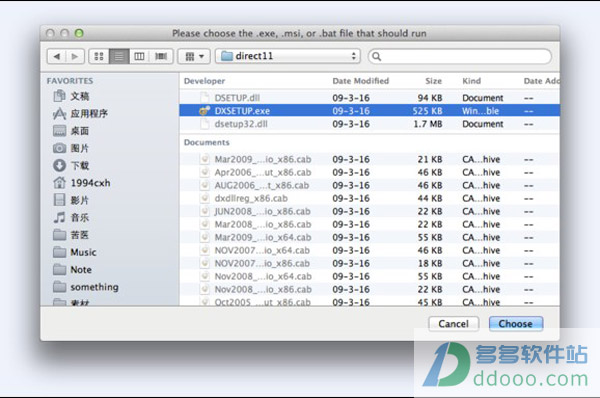Select Mar2009_...io_x86.cab file
This screenshot has height=398, width=600.
click(369, 159)
